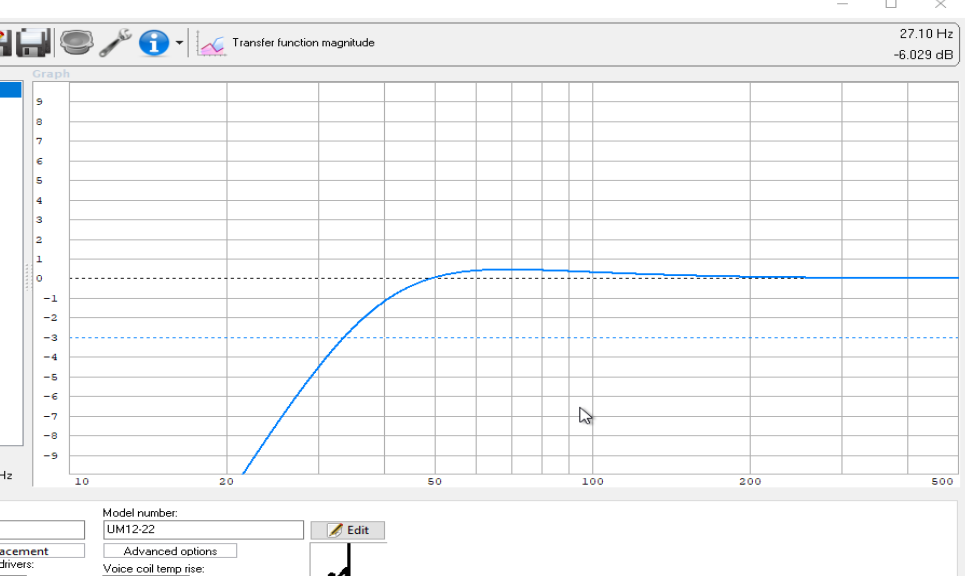The width and height of the screenshot is (965, 576).
Task: Open Advanced options
Action: click(170, 551)
